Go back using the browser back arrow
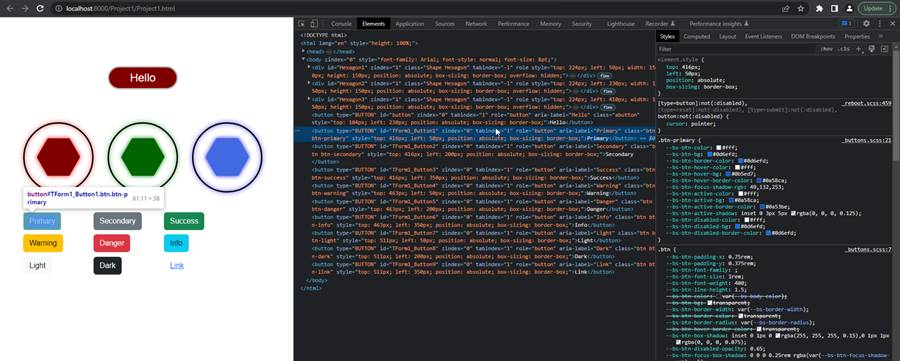 point(9,9)
